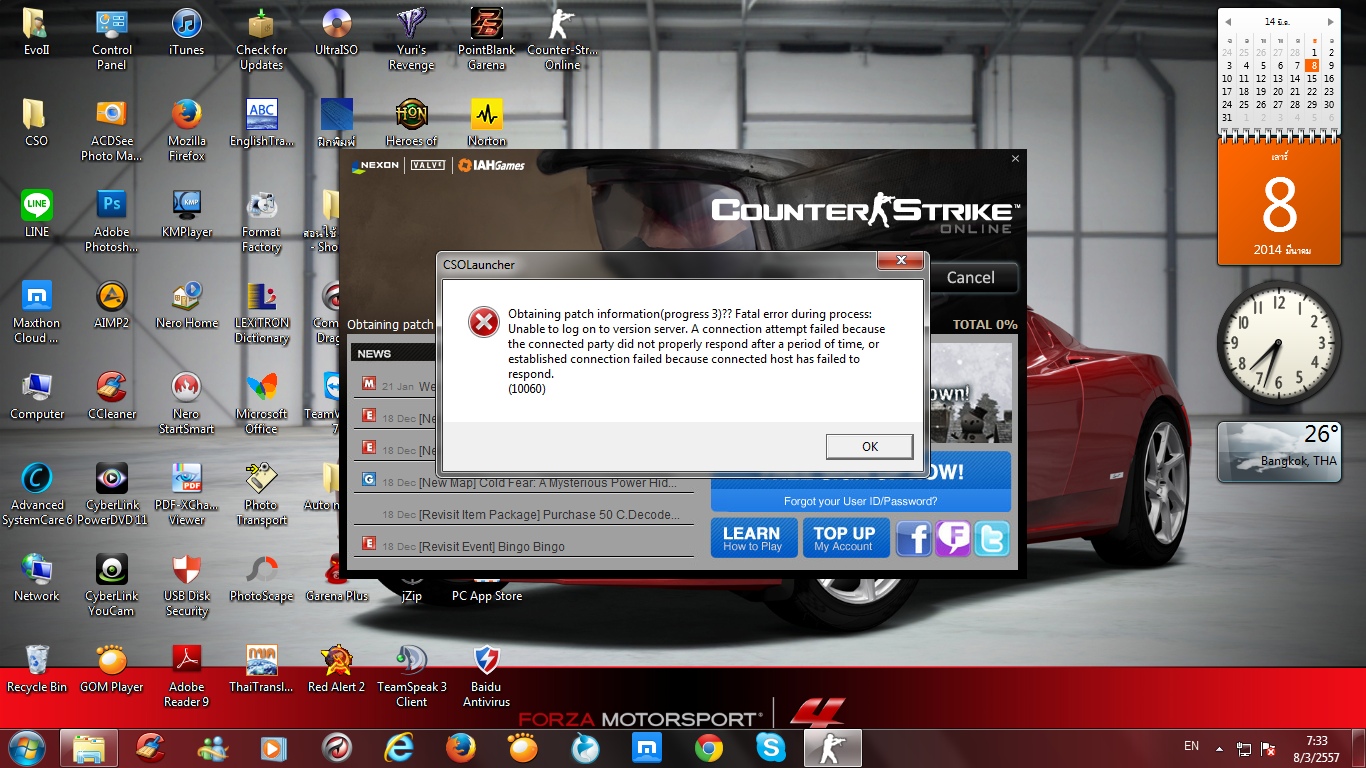Select the PhotoScape desktop icon
Screen dimensions: 1366x768
point(262,578)
